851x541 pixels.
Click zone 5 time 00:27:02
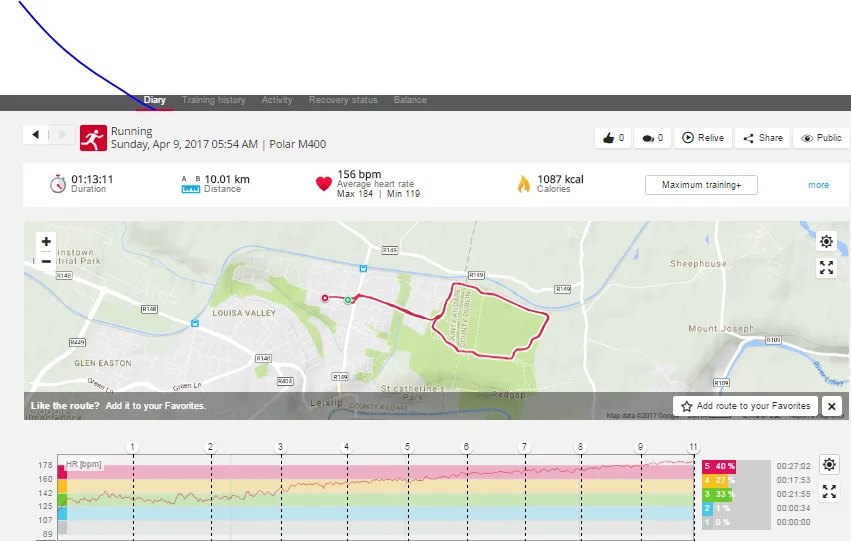(x=793, y=466)
